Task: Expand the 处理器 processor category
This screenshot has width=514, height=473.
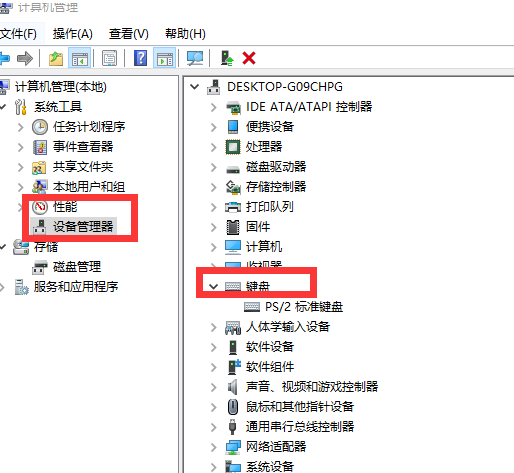Action: (214, 147)
